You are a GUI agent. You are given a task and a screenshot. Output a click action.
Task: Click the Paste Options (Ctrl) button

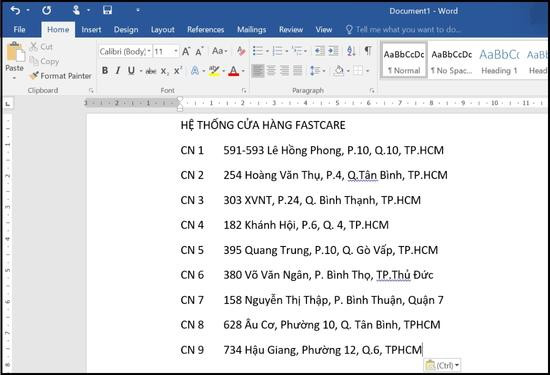pos(442,366)
